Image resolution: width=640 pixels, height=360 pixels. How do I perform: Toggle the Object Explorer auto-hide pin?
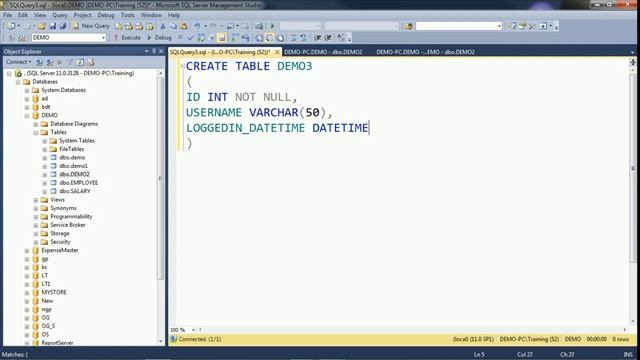[153, 51]
